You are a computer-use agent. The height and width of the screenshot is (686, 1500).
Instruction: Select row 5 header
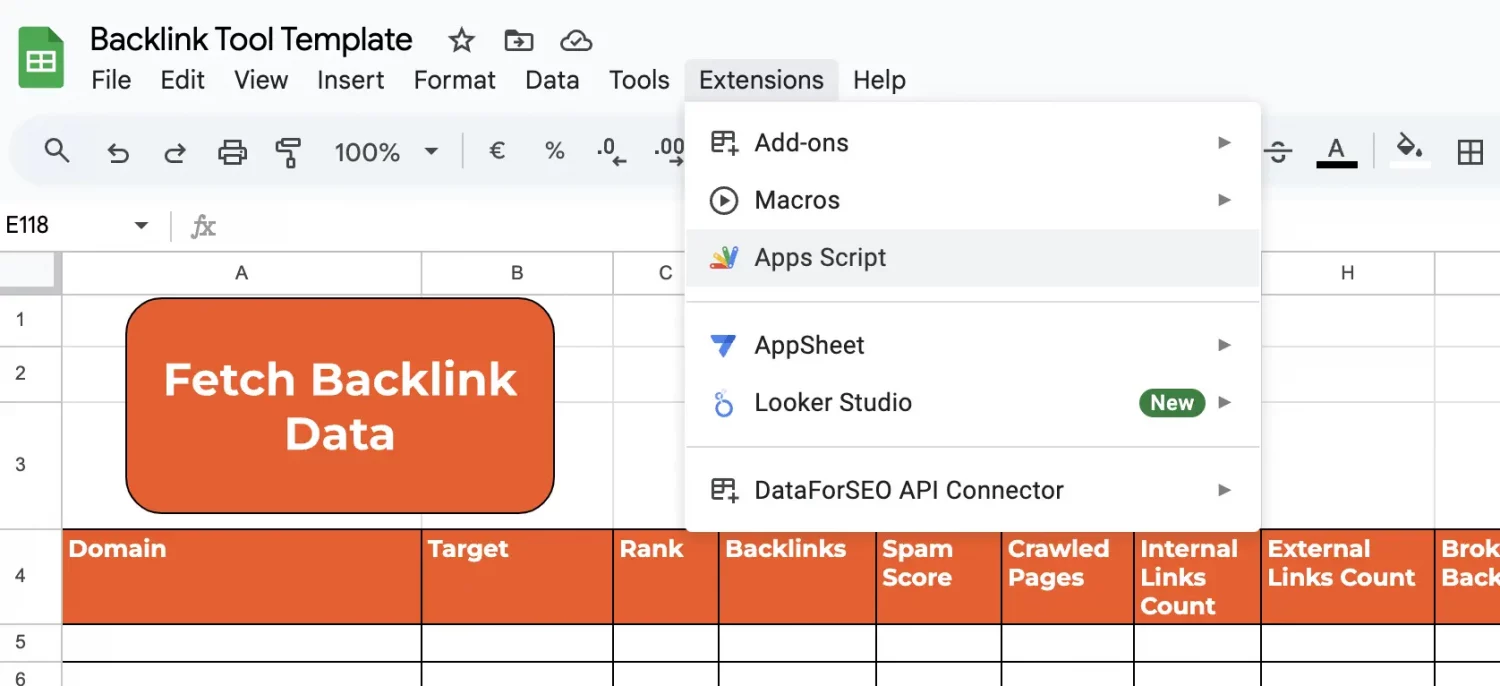[30, 643]
